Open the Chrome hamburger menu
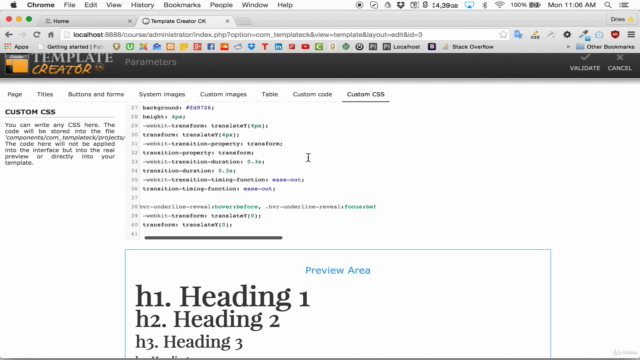 point(631,35)
